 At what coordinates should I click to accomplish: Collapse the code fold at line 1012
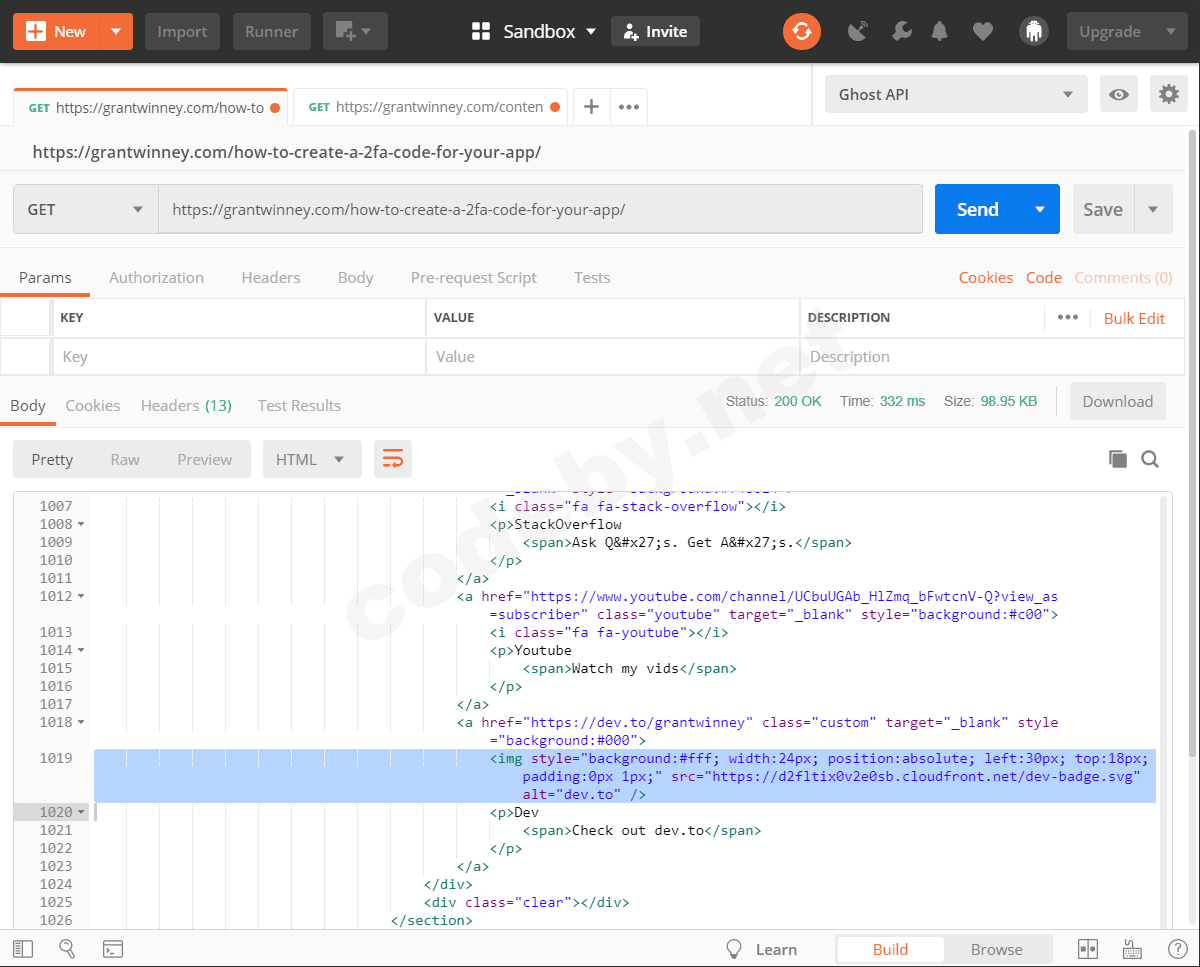81,597
